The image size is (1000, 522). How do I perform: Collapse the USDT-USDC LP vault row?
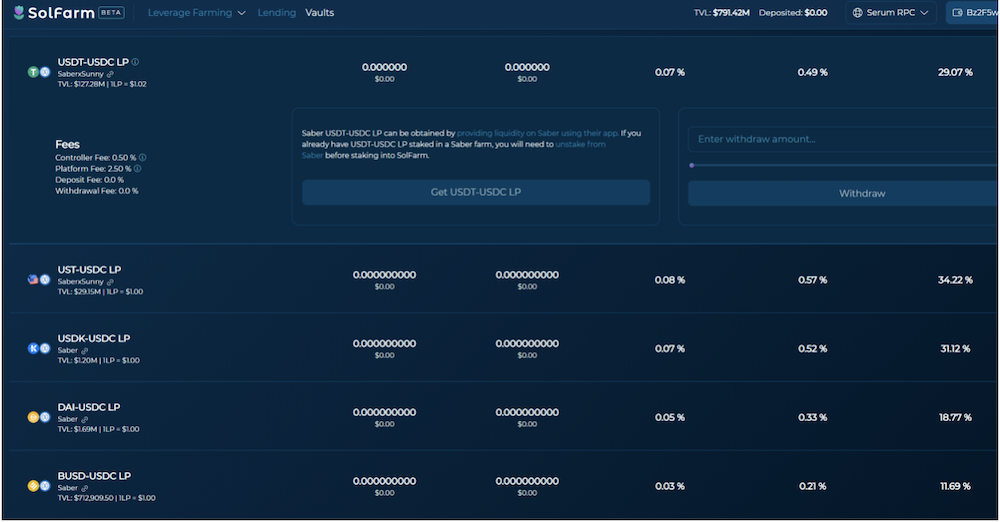pos(500,71)
